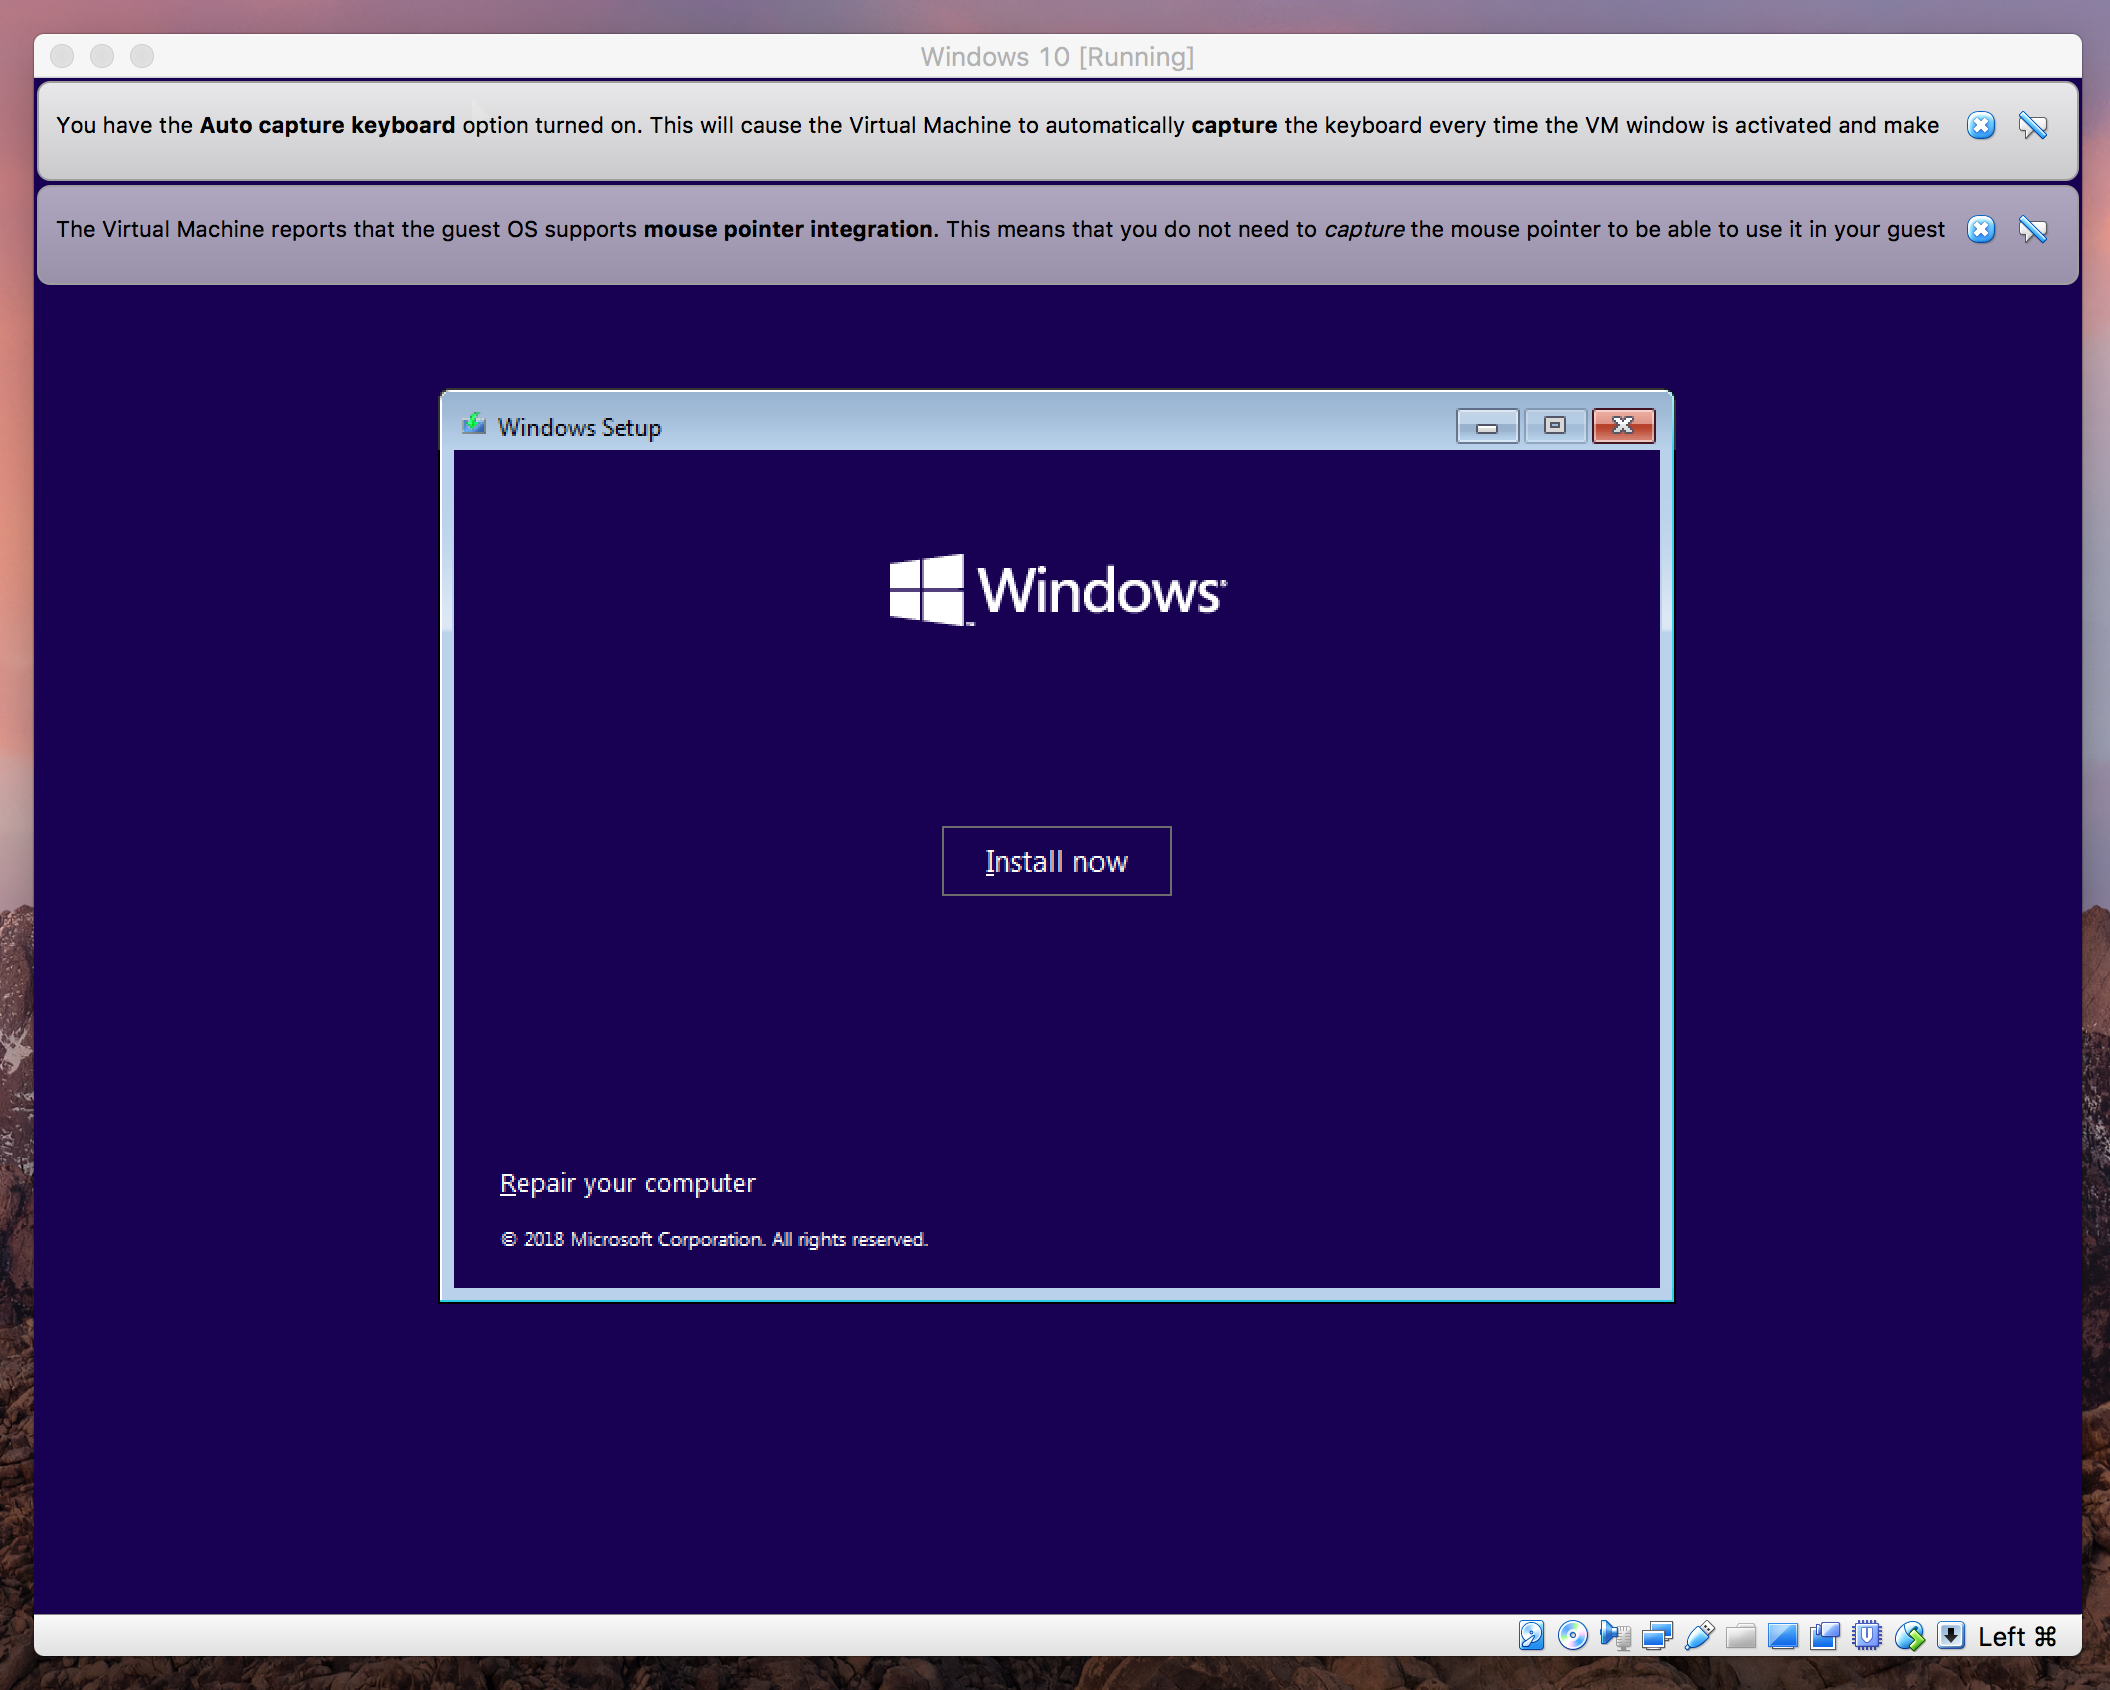Click the Windows 10 [Running] window title
The width and height of the screenshot is (2110, 1690).
coord(1057,57)
